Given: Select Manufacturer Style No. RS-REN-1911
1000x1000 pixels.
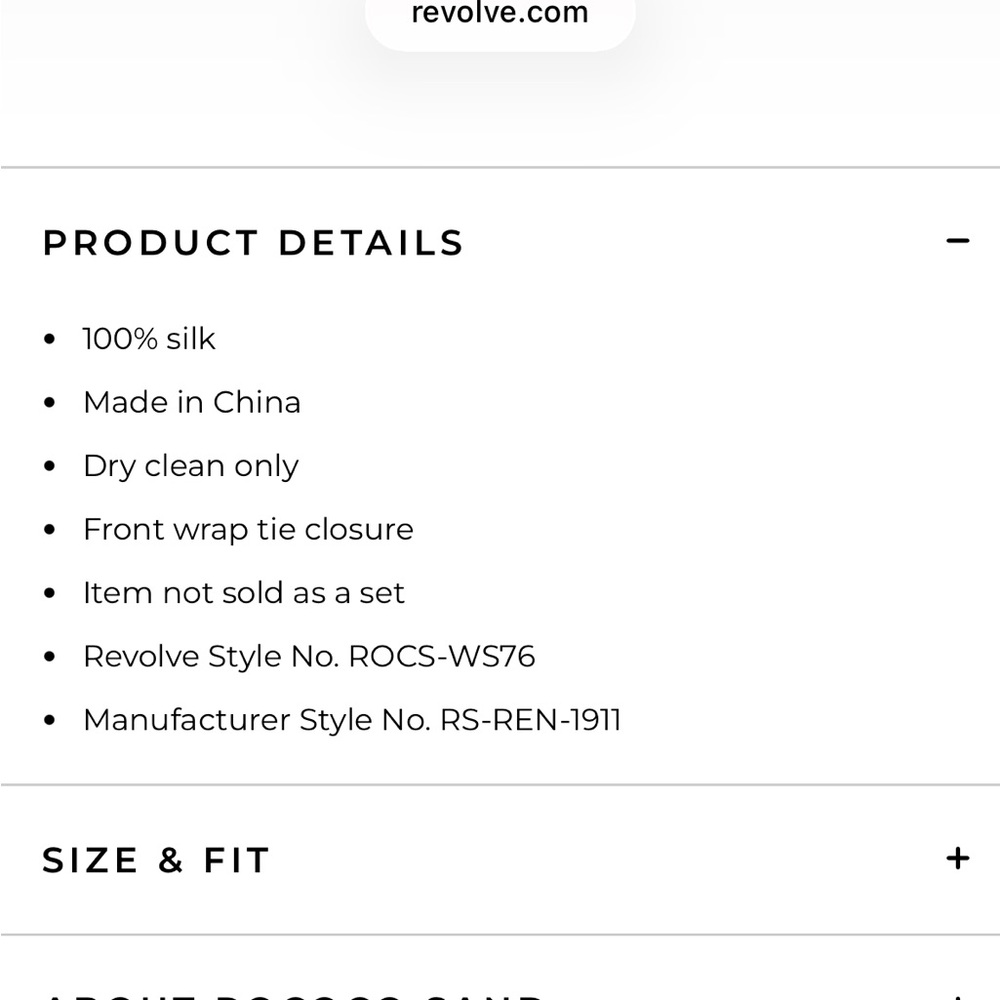Looking at the screenshot, I should [x=352, y=720].
